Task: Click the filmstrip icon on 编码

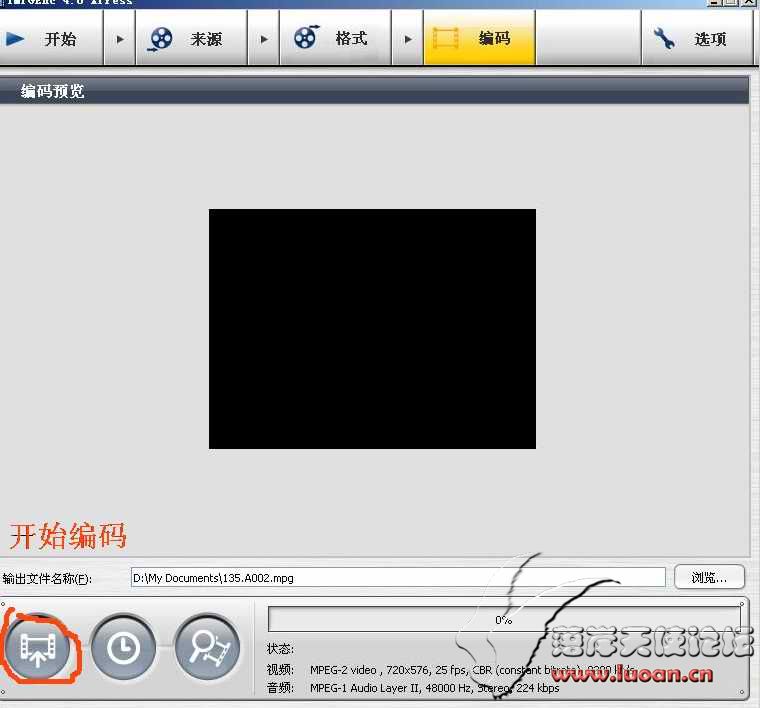Action: 445,38
